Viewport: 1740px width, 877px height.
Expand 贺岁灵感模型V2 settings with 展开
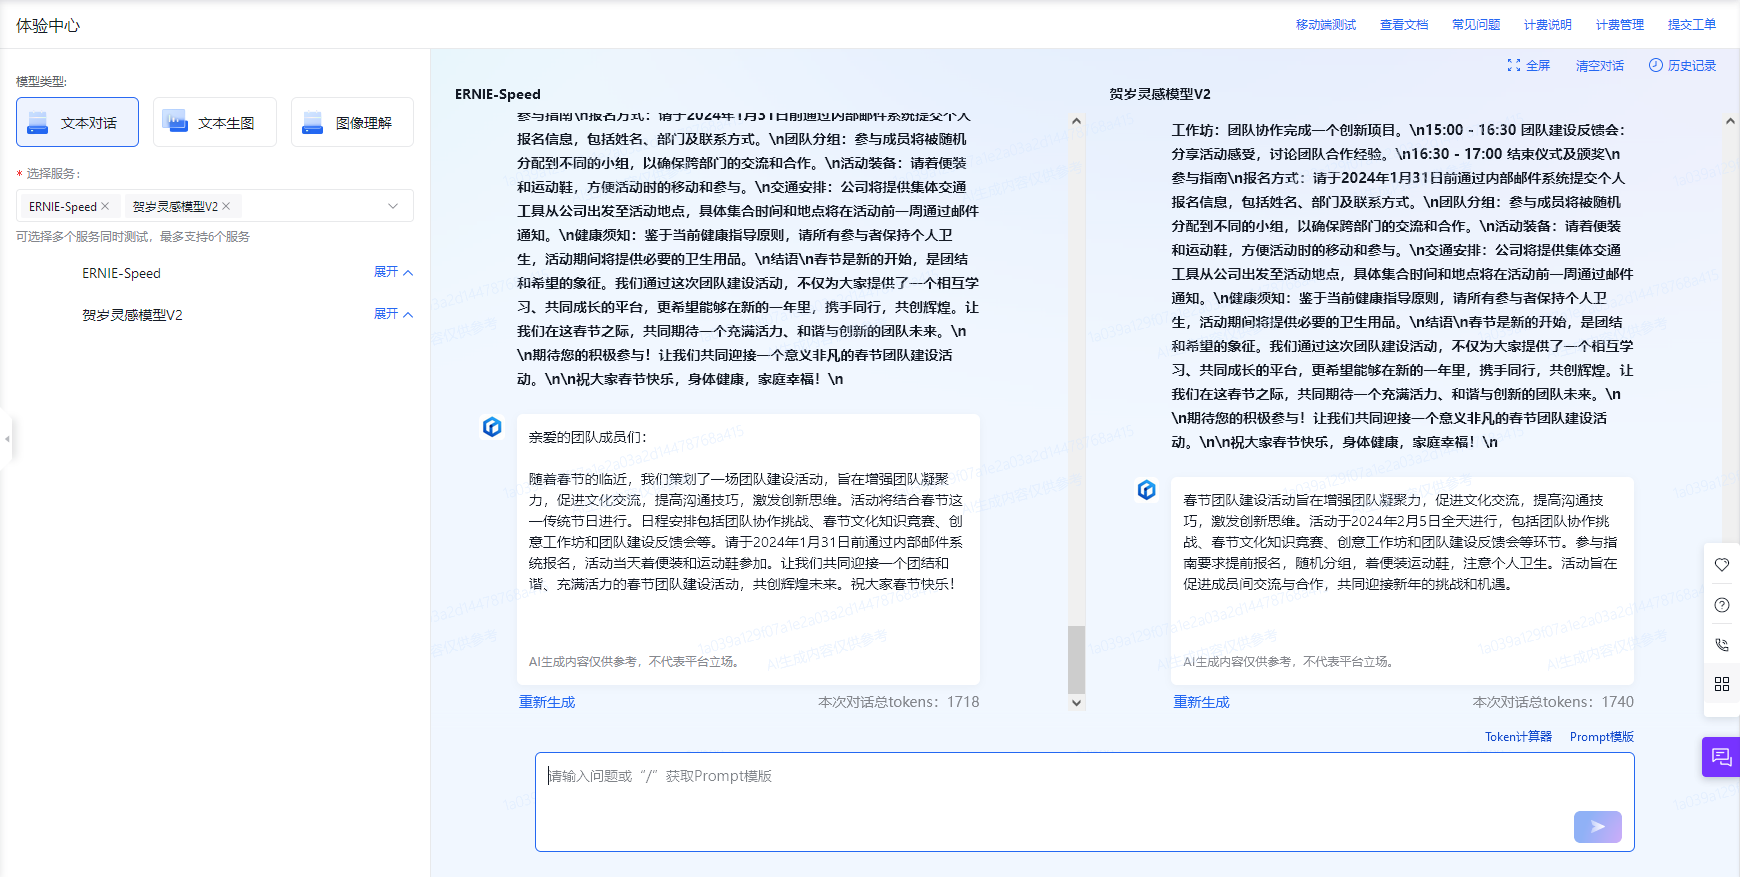click(393, 314)
